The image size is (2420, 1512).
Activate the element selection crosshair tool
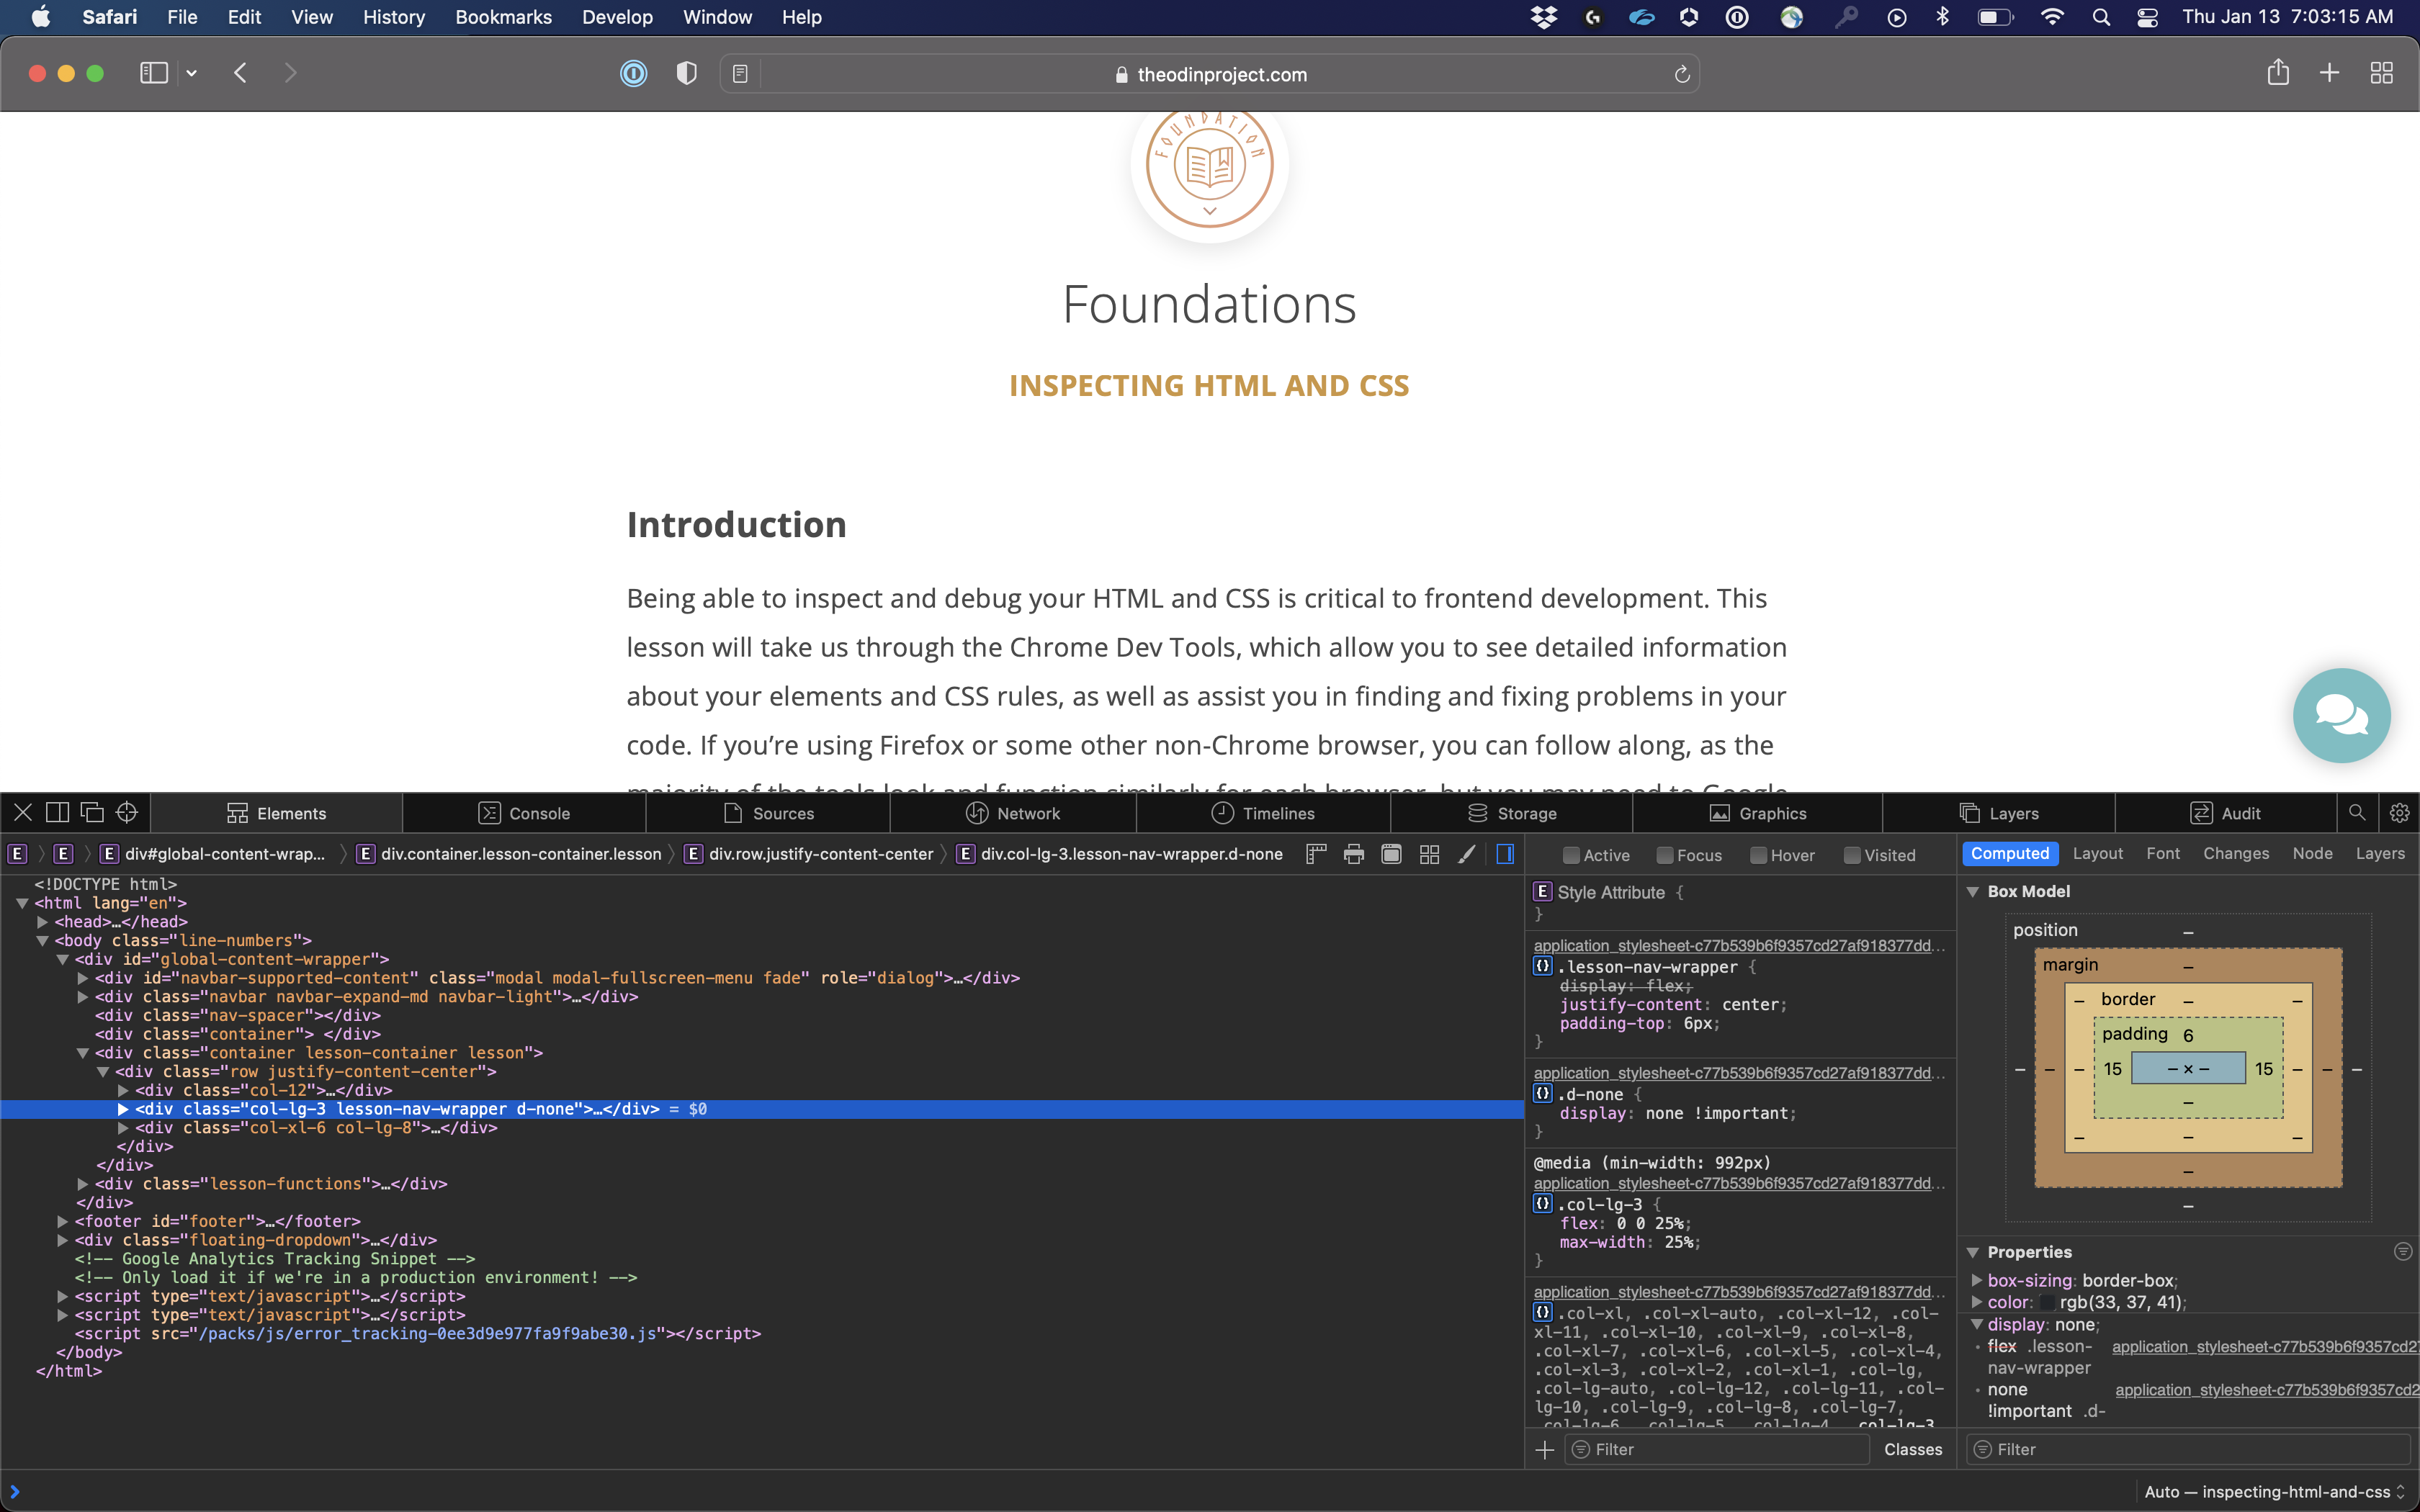pyautogui.click(x=127, y=812)
